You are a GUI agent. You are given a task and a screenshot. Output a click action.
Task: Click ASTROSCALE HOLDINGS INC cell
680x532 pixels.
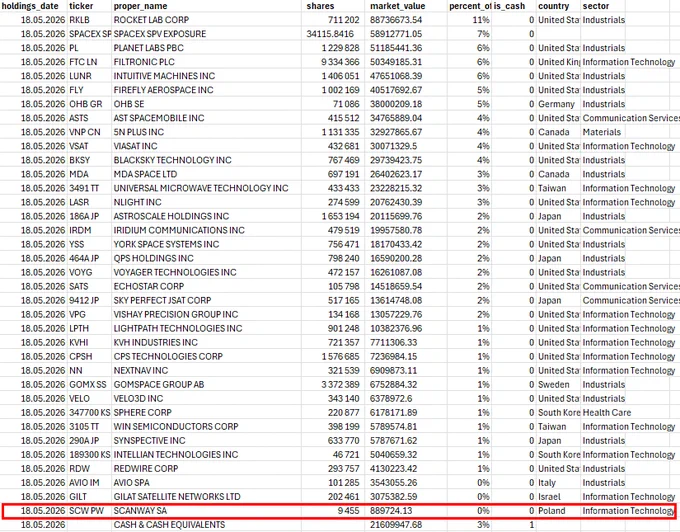pyautogui.click(x=207, y=216)
